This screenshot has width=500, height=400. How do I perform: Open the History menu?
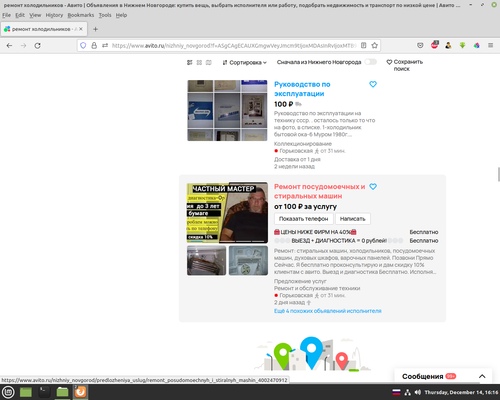(54, 15)
